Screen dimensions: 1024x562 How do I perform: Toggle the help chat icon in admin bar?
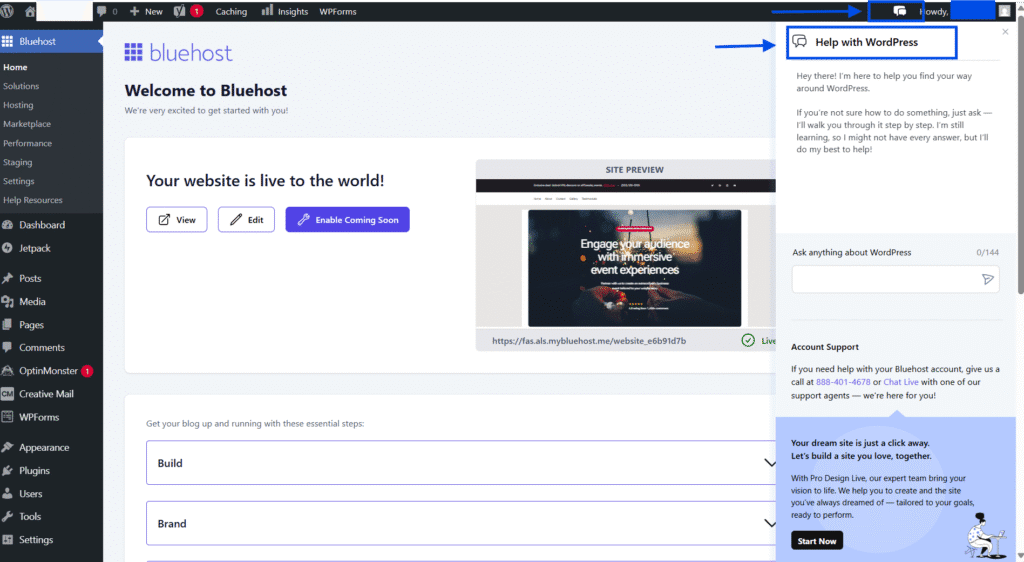tap(899, 11)
